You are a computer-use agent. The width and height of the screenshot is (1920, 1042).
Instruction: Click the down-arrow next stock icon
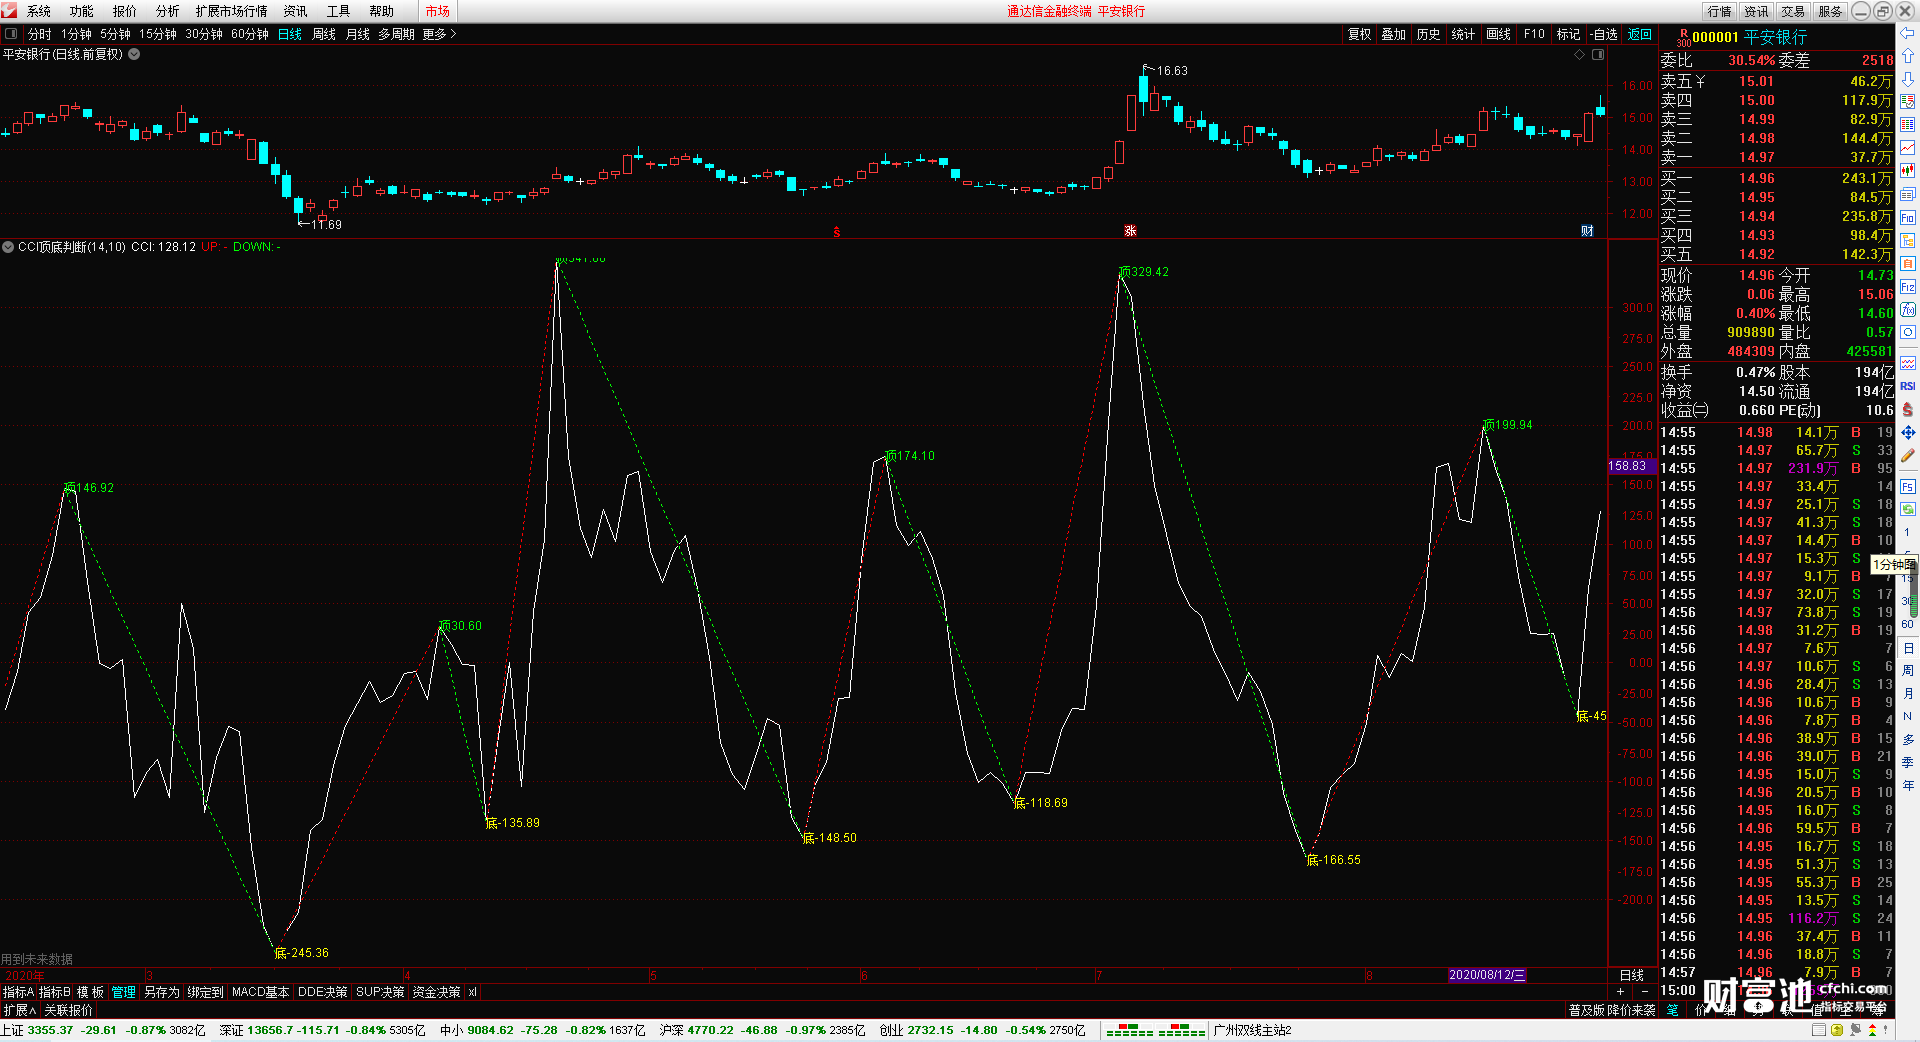point(1908,78)
